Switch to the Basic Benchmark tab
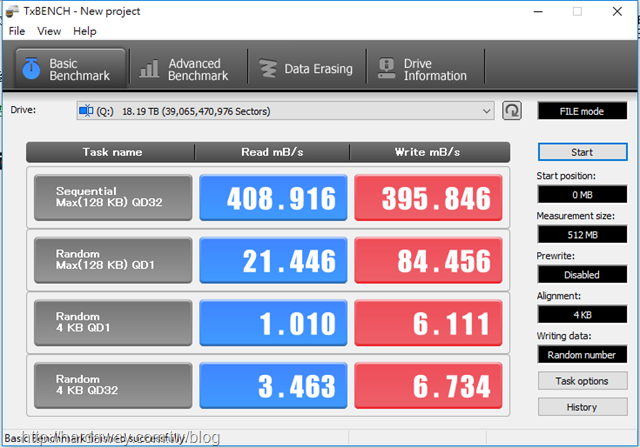Viewport: 640px width, 448px height. (70, 69)
